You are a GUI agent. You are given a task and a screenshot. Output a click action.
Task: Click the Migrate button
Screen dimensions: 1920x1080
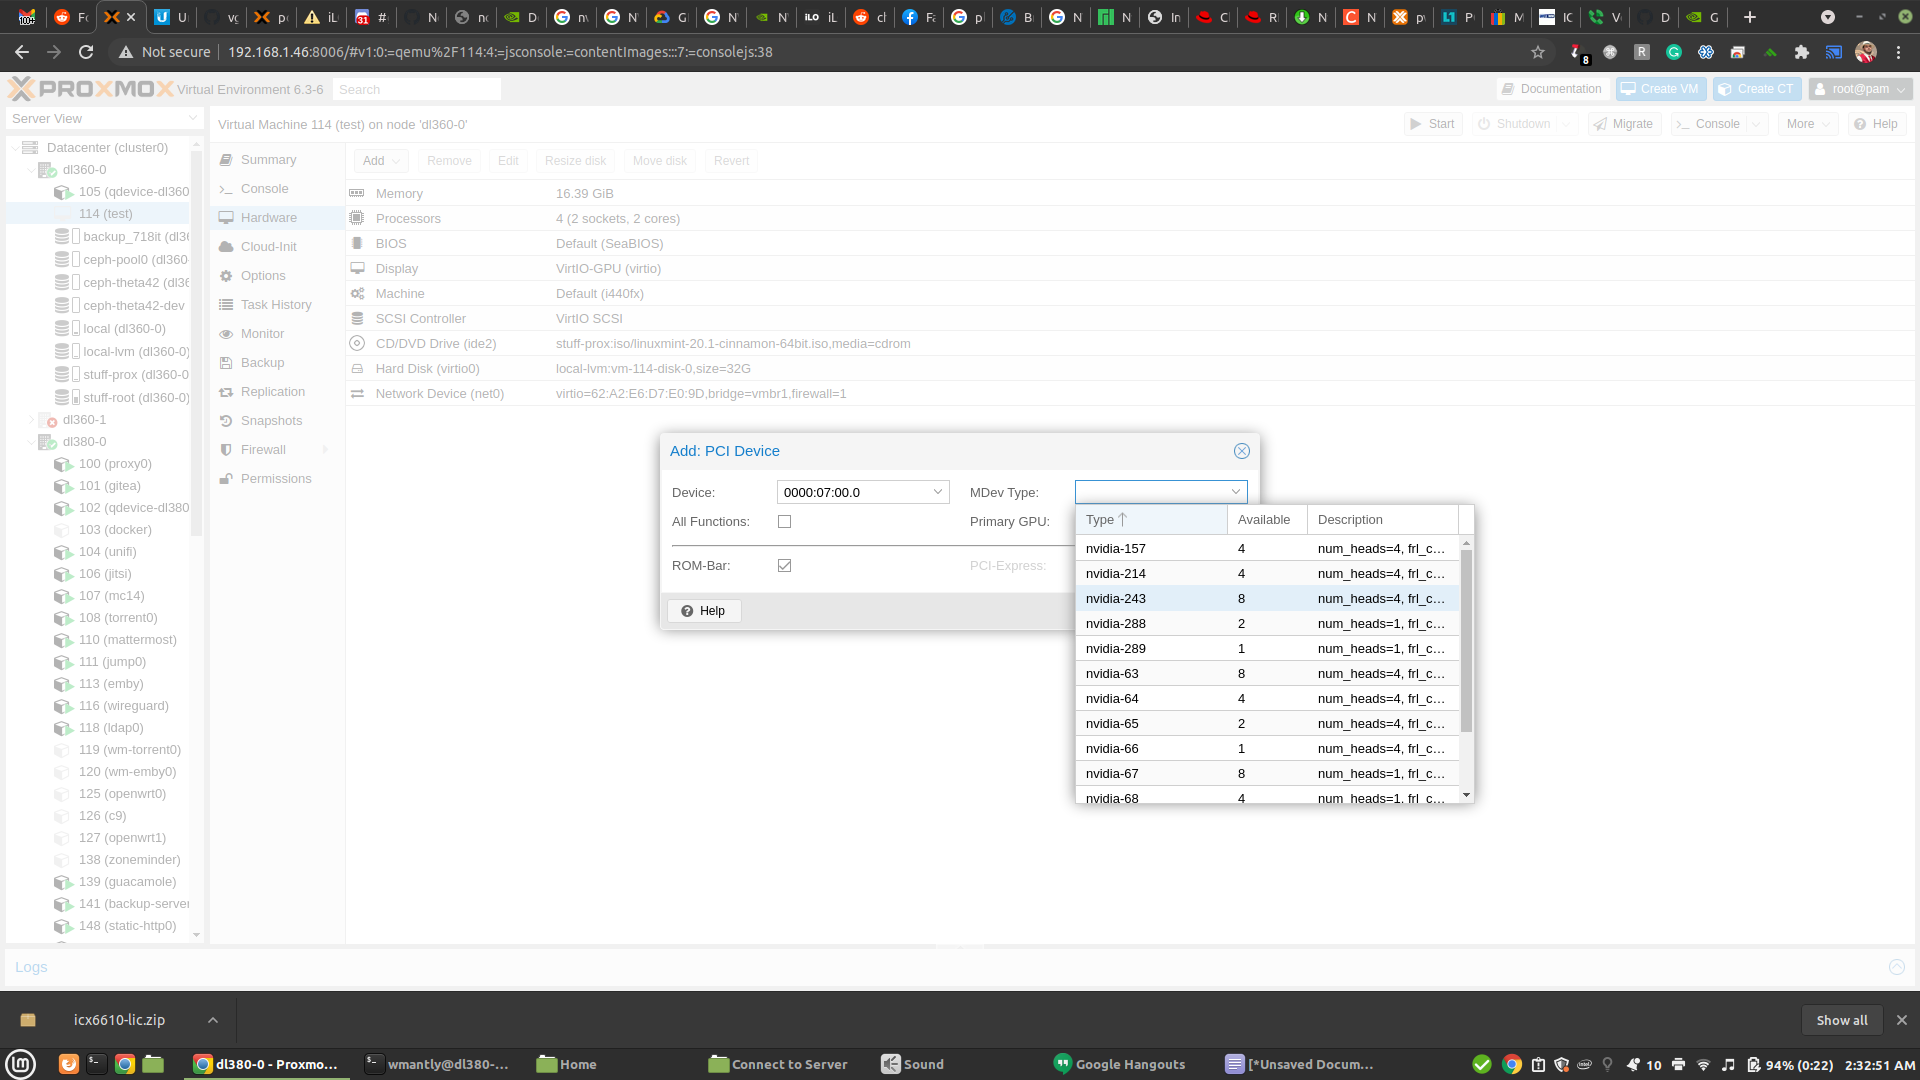tap(1623, 124)
